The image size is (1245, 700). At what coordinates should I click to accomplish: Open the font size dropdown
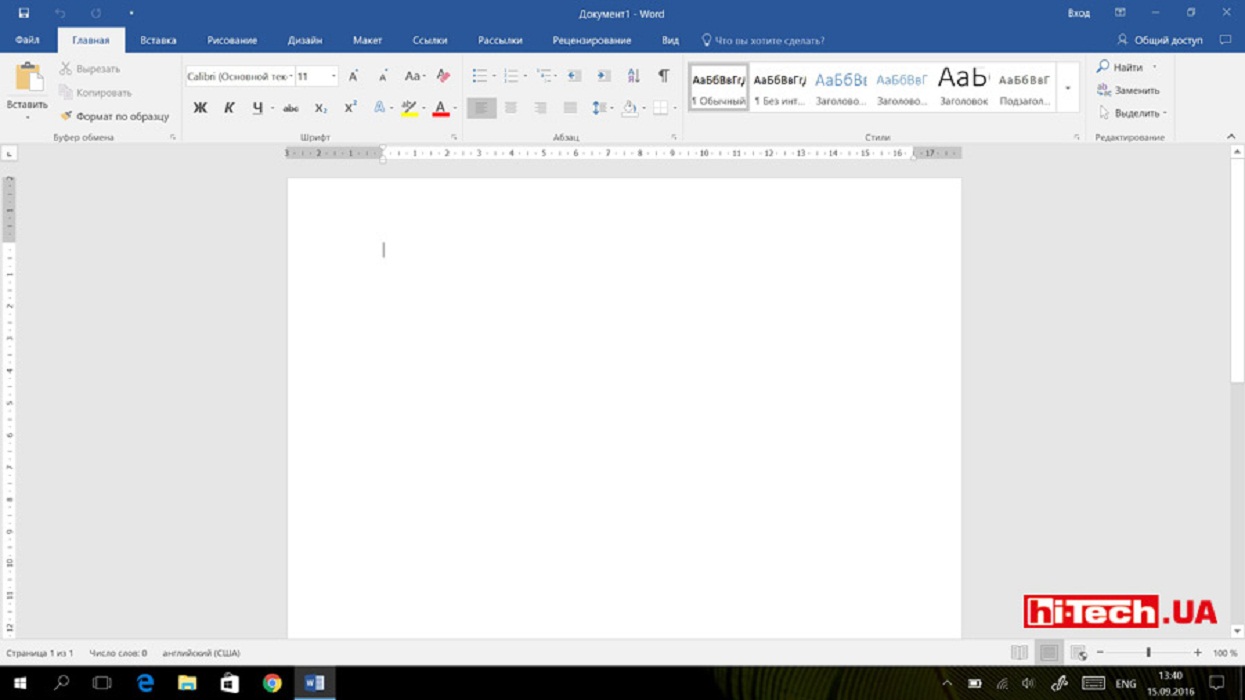[333, 76]
